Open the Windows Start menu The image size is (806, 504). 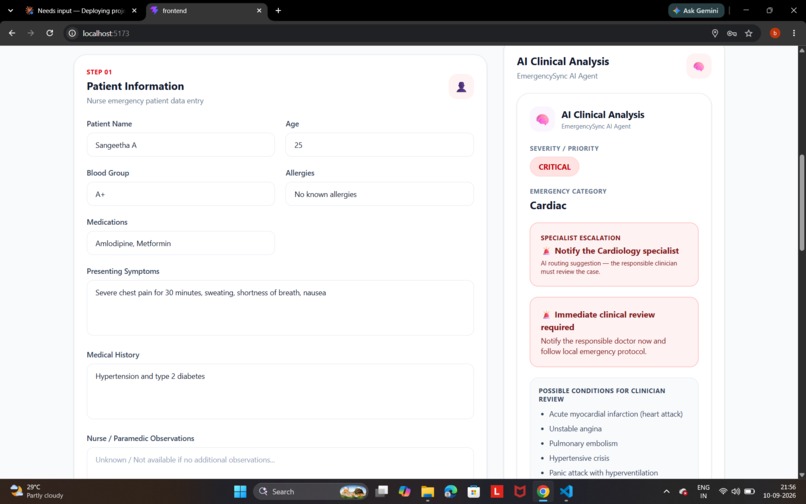coord(240,491)
